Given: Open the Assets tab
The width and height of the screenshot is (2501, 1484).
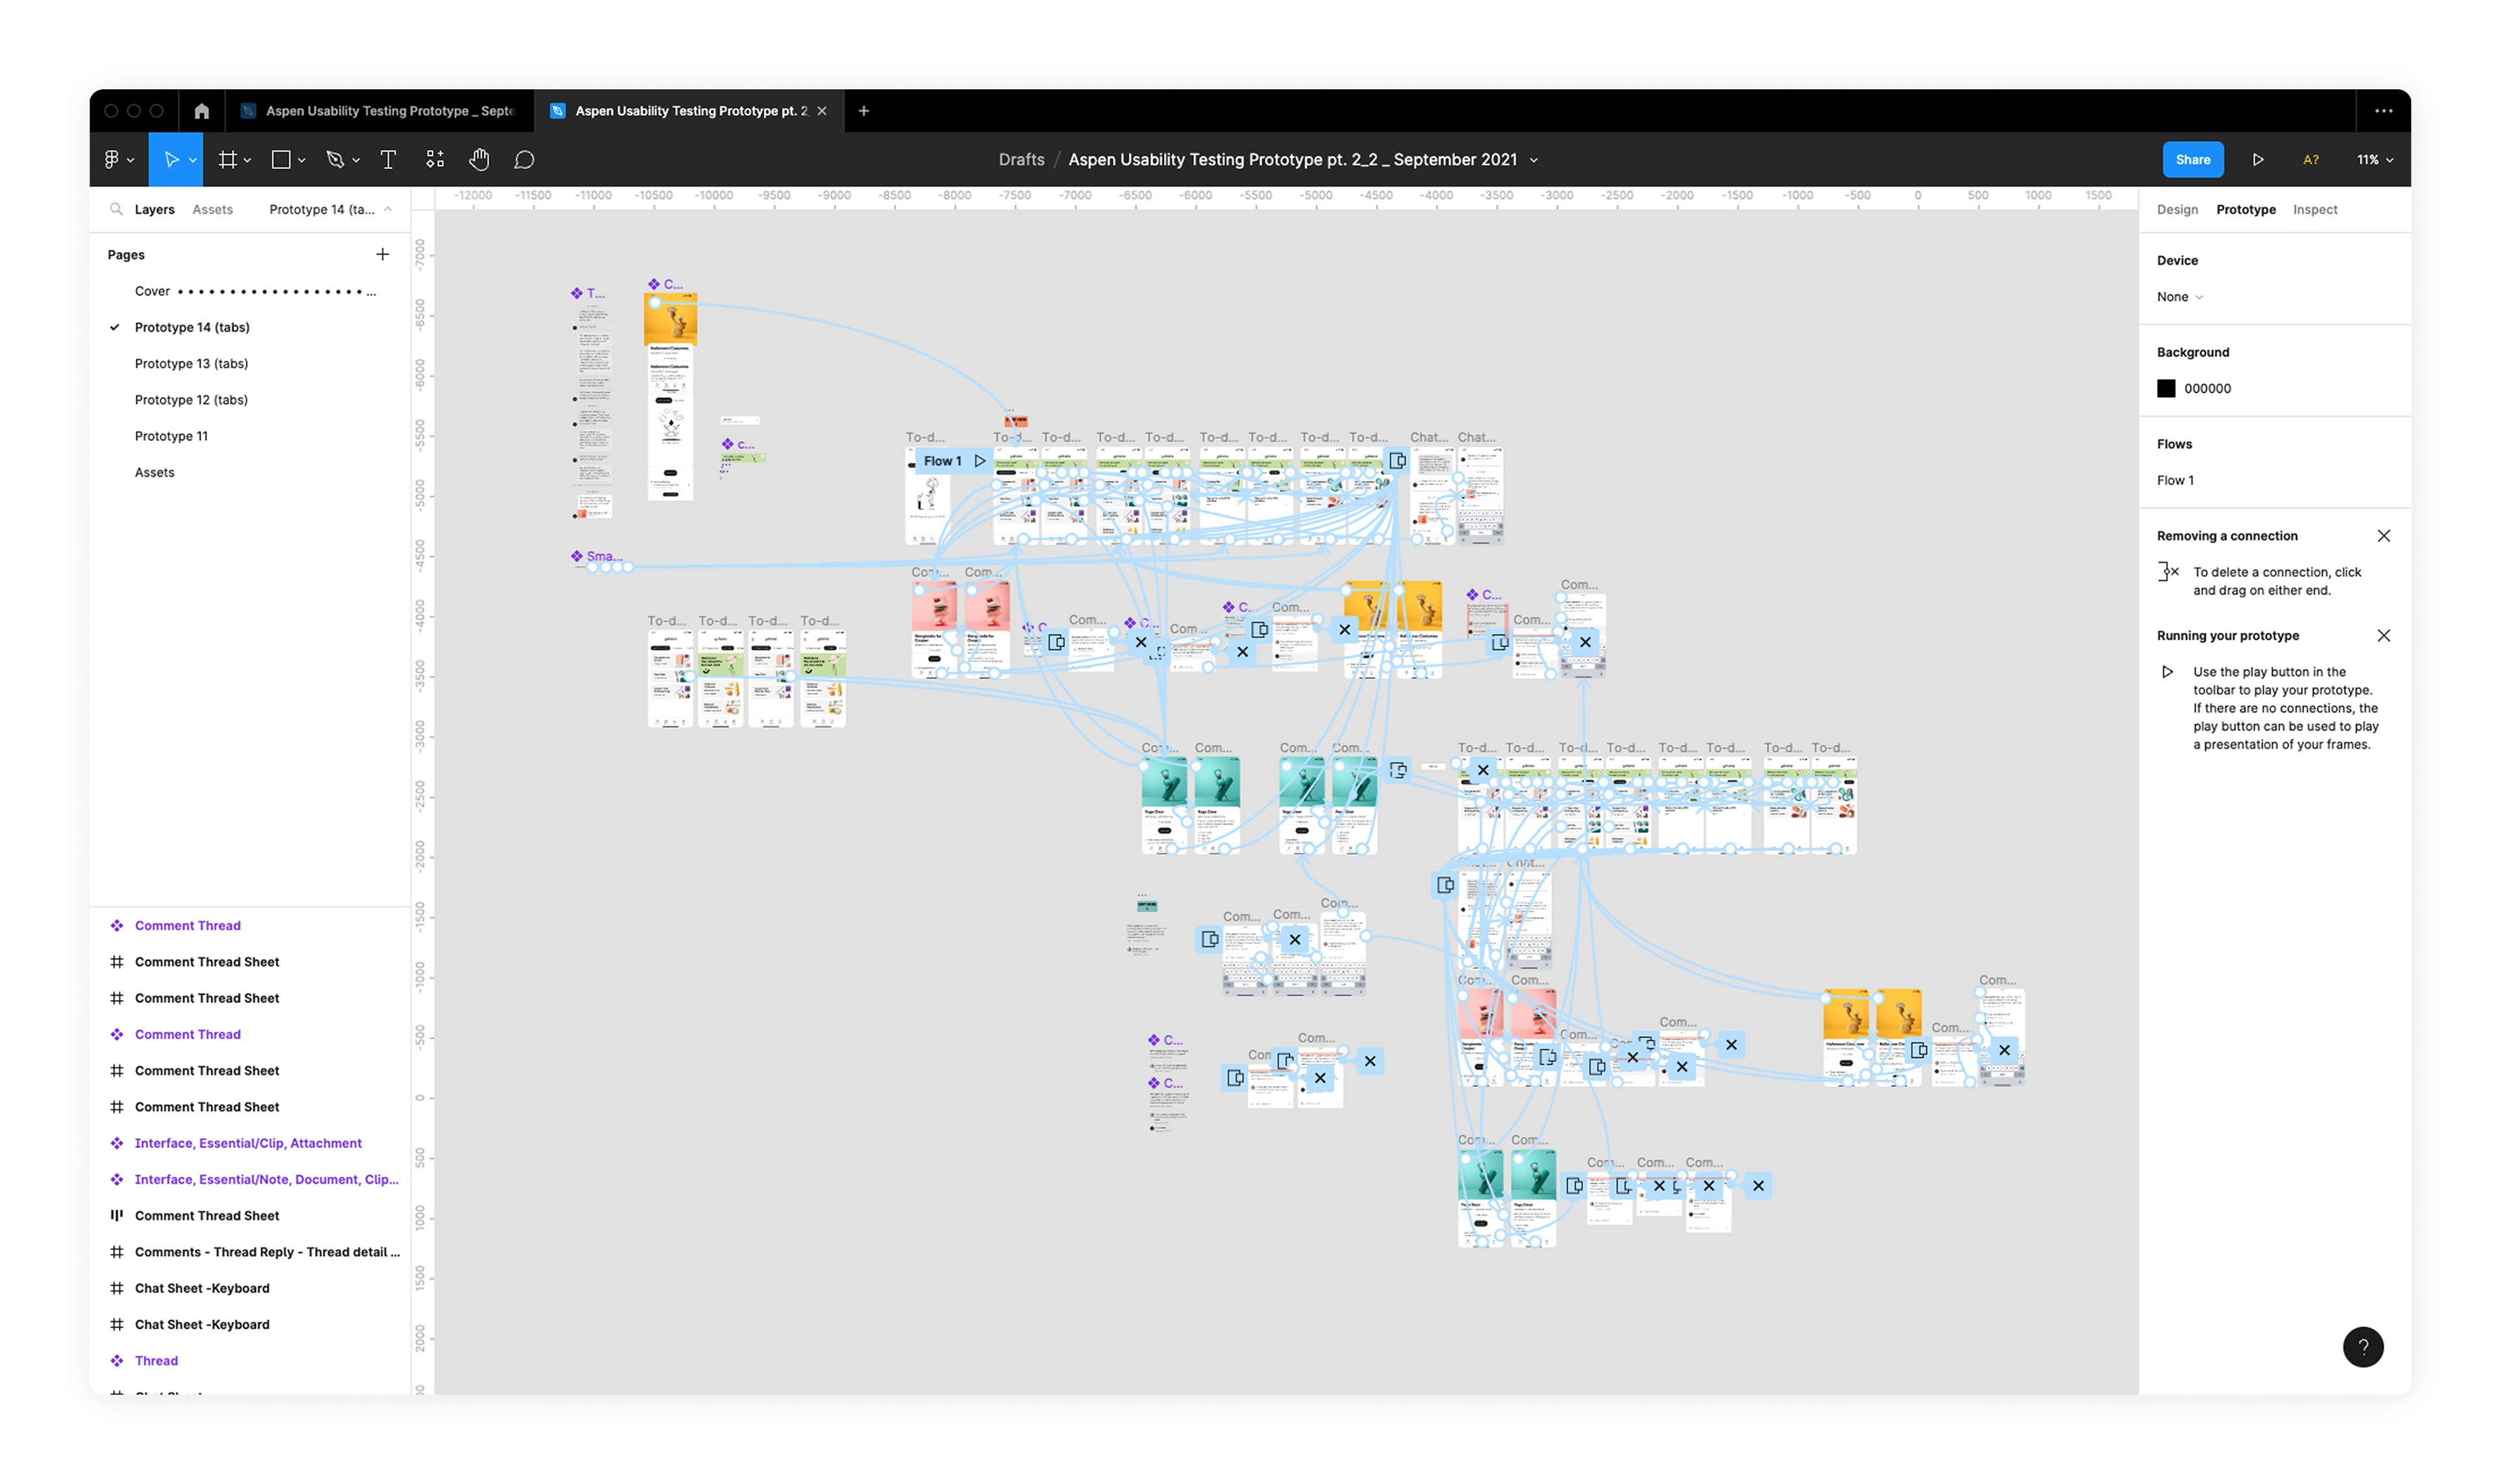Looking at the screenshot, I should click(x=212, y=210).
